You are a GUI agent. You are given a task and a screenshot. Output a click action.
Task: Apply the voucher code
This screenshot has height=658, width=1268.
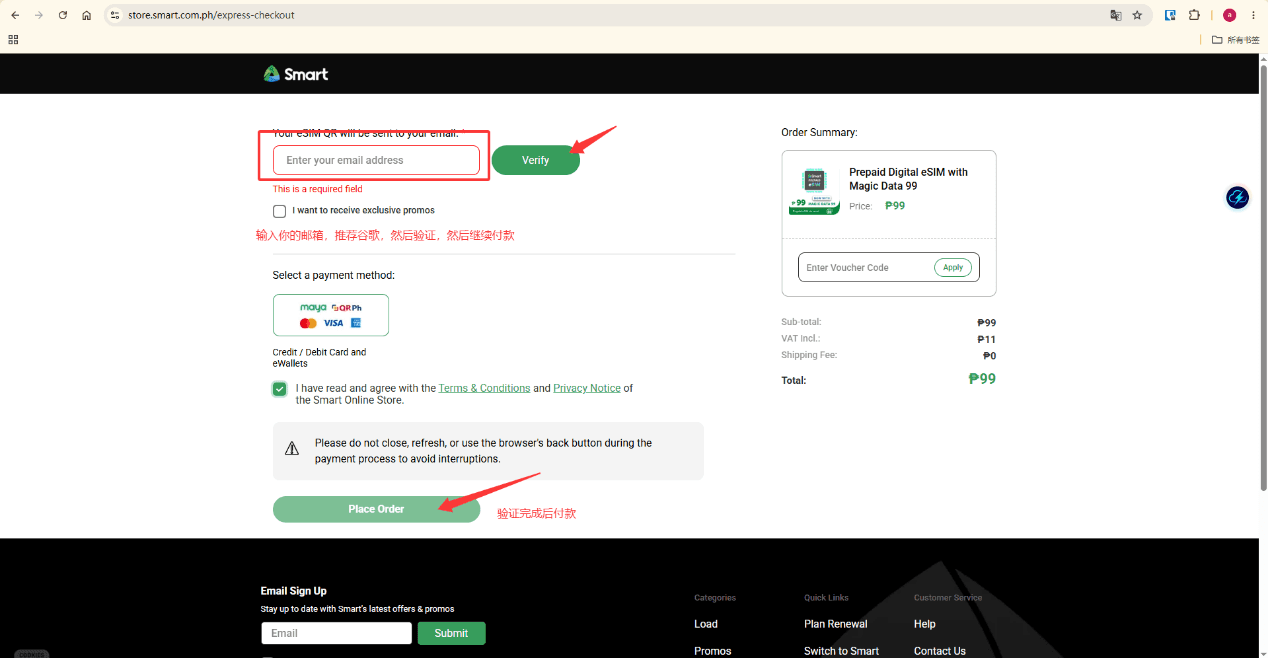click(953, 267)
